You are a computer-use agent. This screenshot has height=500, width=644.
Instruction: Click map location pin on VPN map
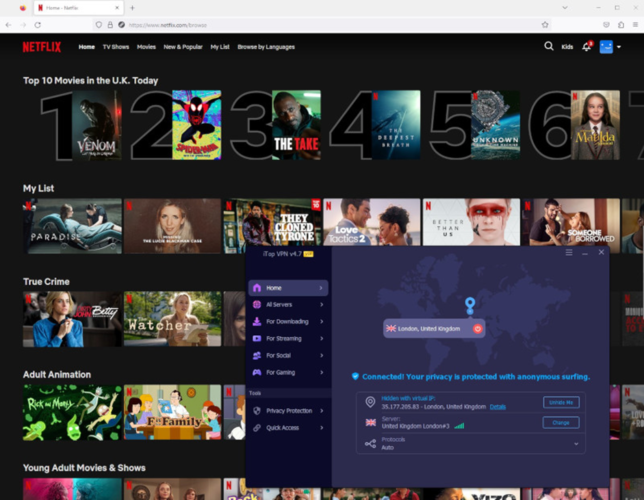pos(470,306)
